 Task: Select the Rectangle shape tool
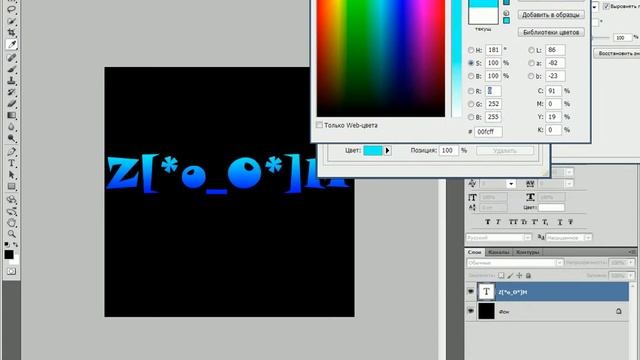tap(11, 187)
